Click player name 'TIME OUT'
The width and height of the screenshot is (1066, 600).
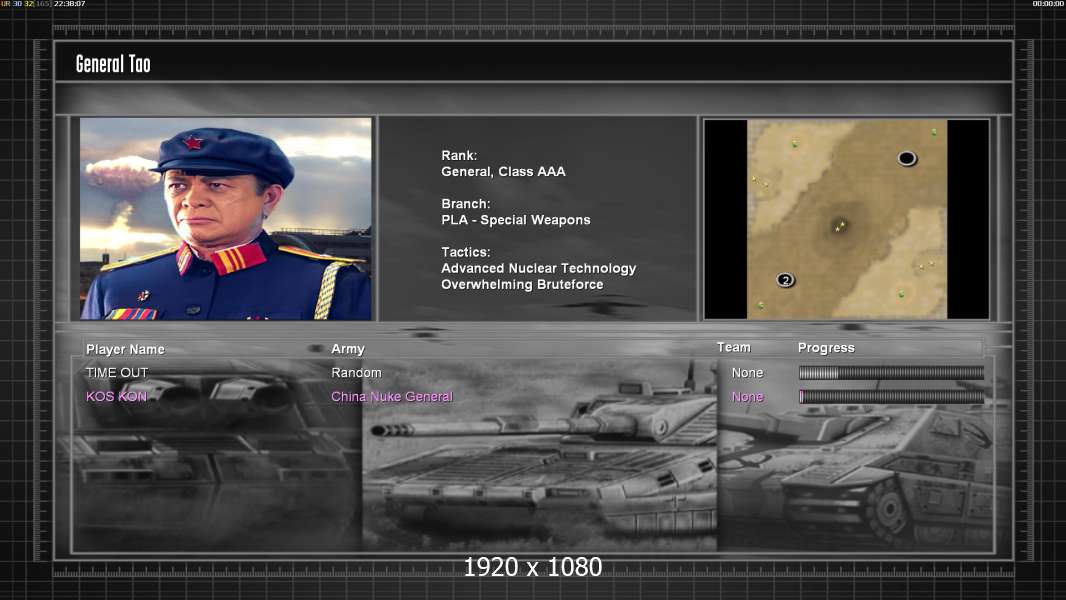117,373
